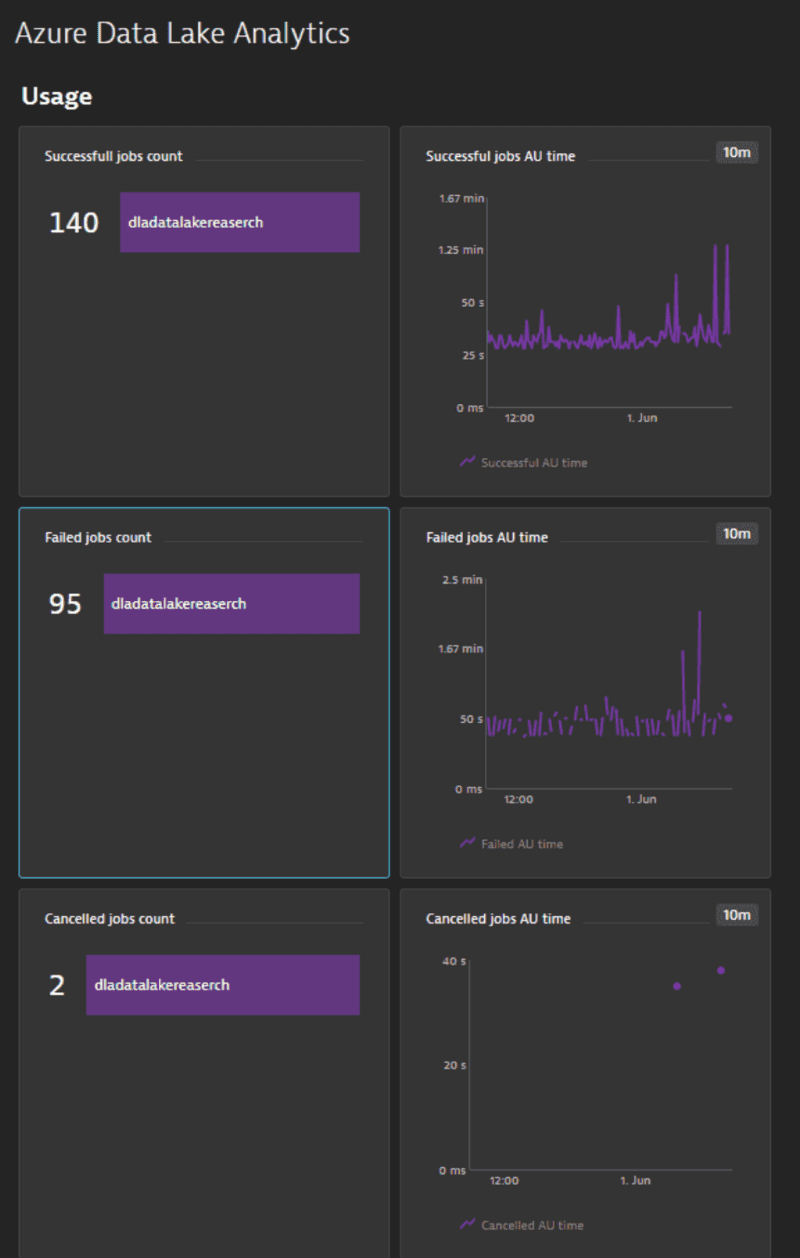Screen dimensions: 800x1258
Task: Open the 10m time range selector on Successful jobs chart
Action: click(x=737, y=153)
